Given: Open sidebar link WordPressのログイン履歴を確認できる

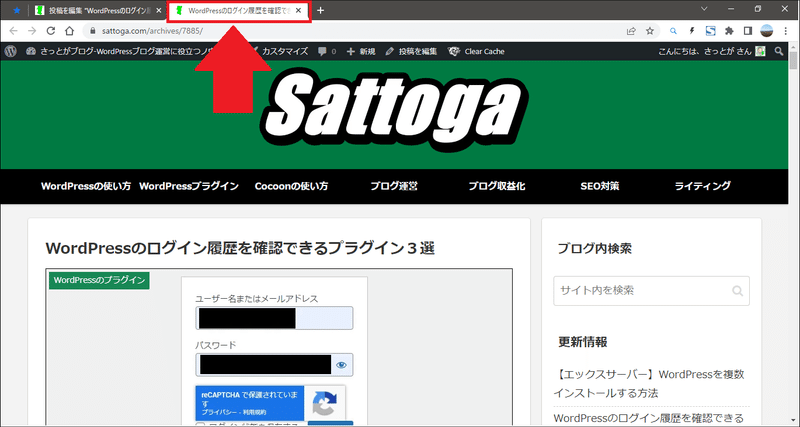Looking at the screenshot, I should pyautogui.click(x=649, y=417).
